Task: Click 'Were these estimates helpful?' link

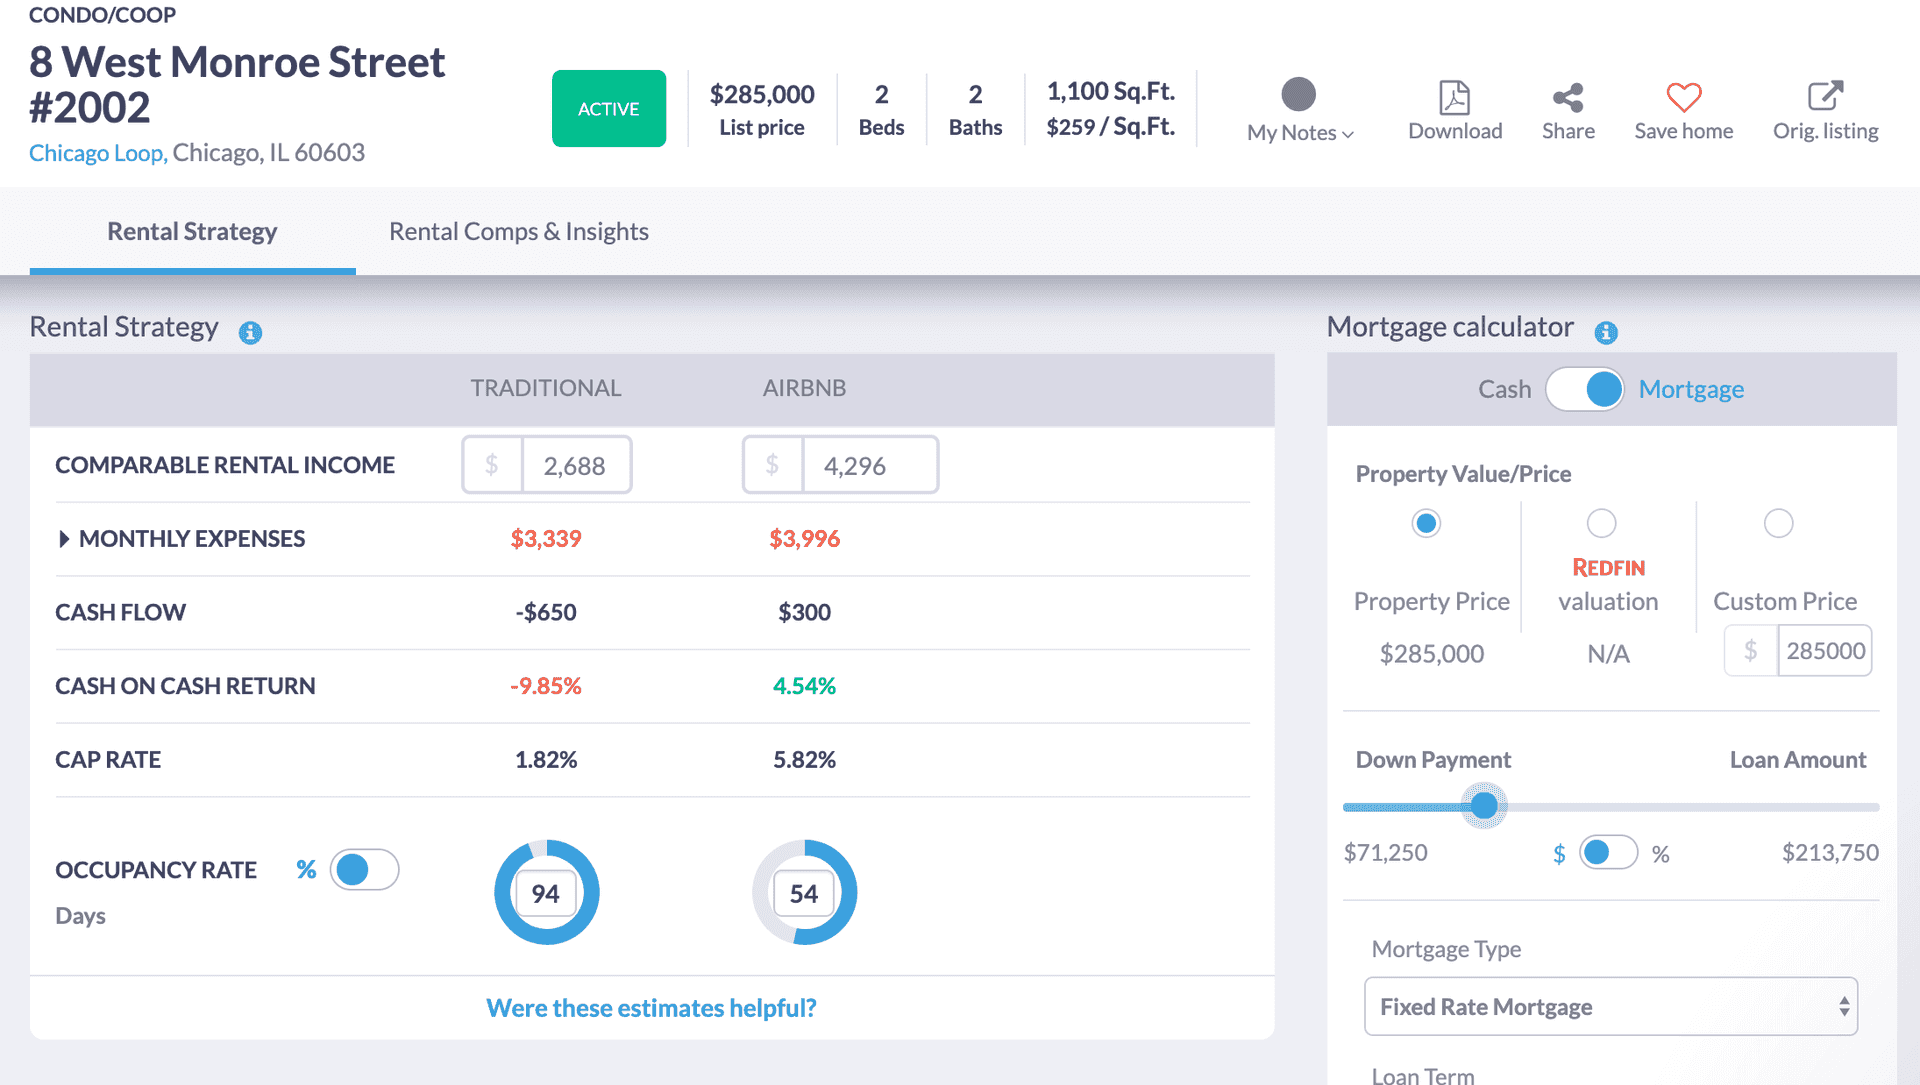Action: (x=651, y=1008)
